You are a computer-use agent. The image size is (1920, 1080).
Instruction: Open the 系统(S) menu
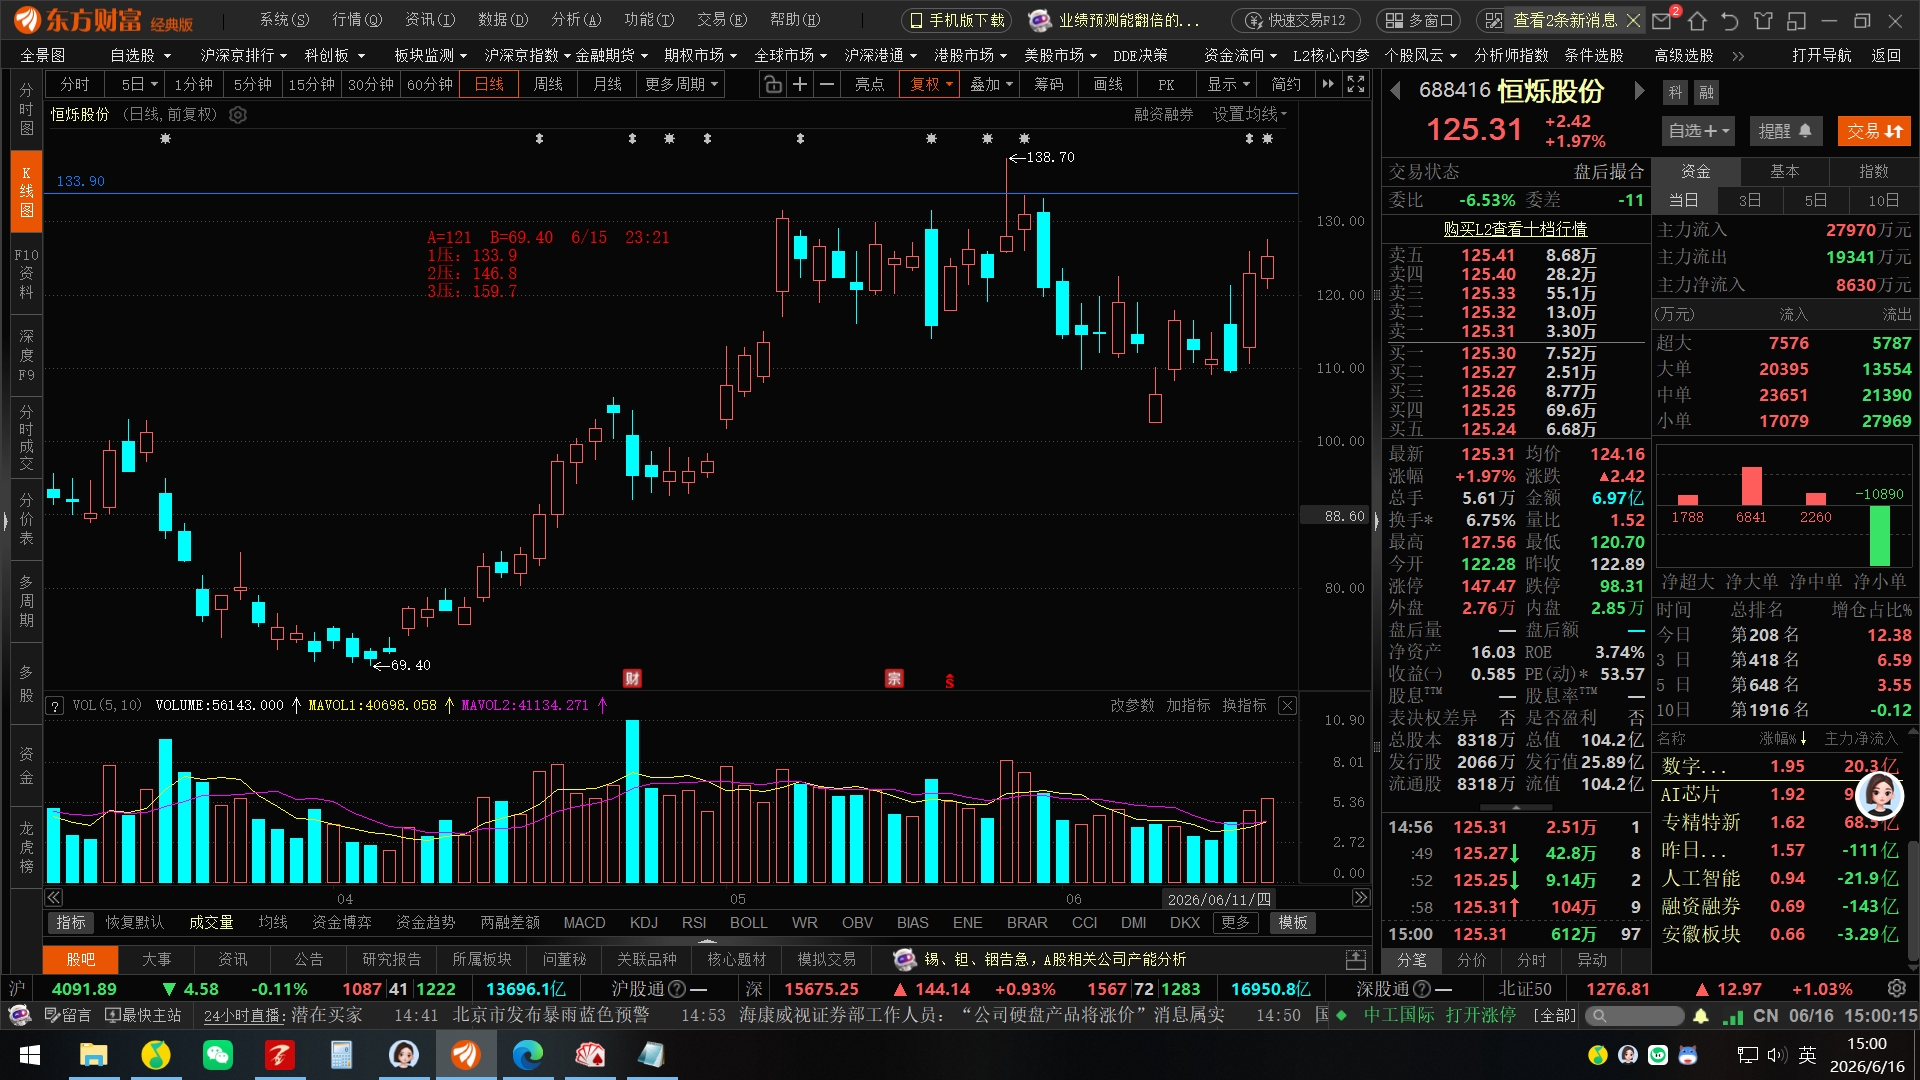click(x=285, y=20)
